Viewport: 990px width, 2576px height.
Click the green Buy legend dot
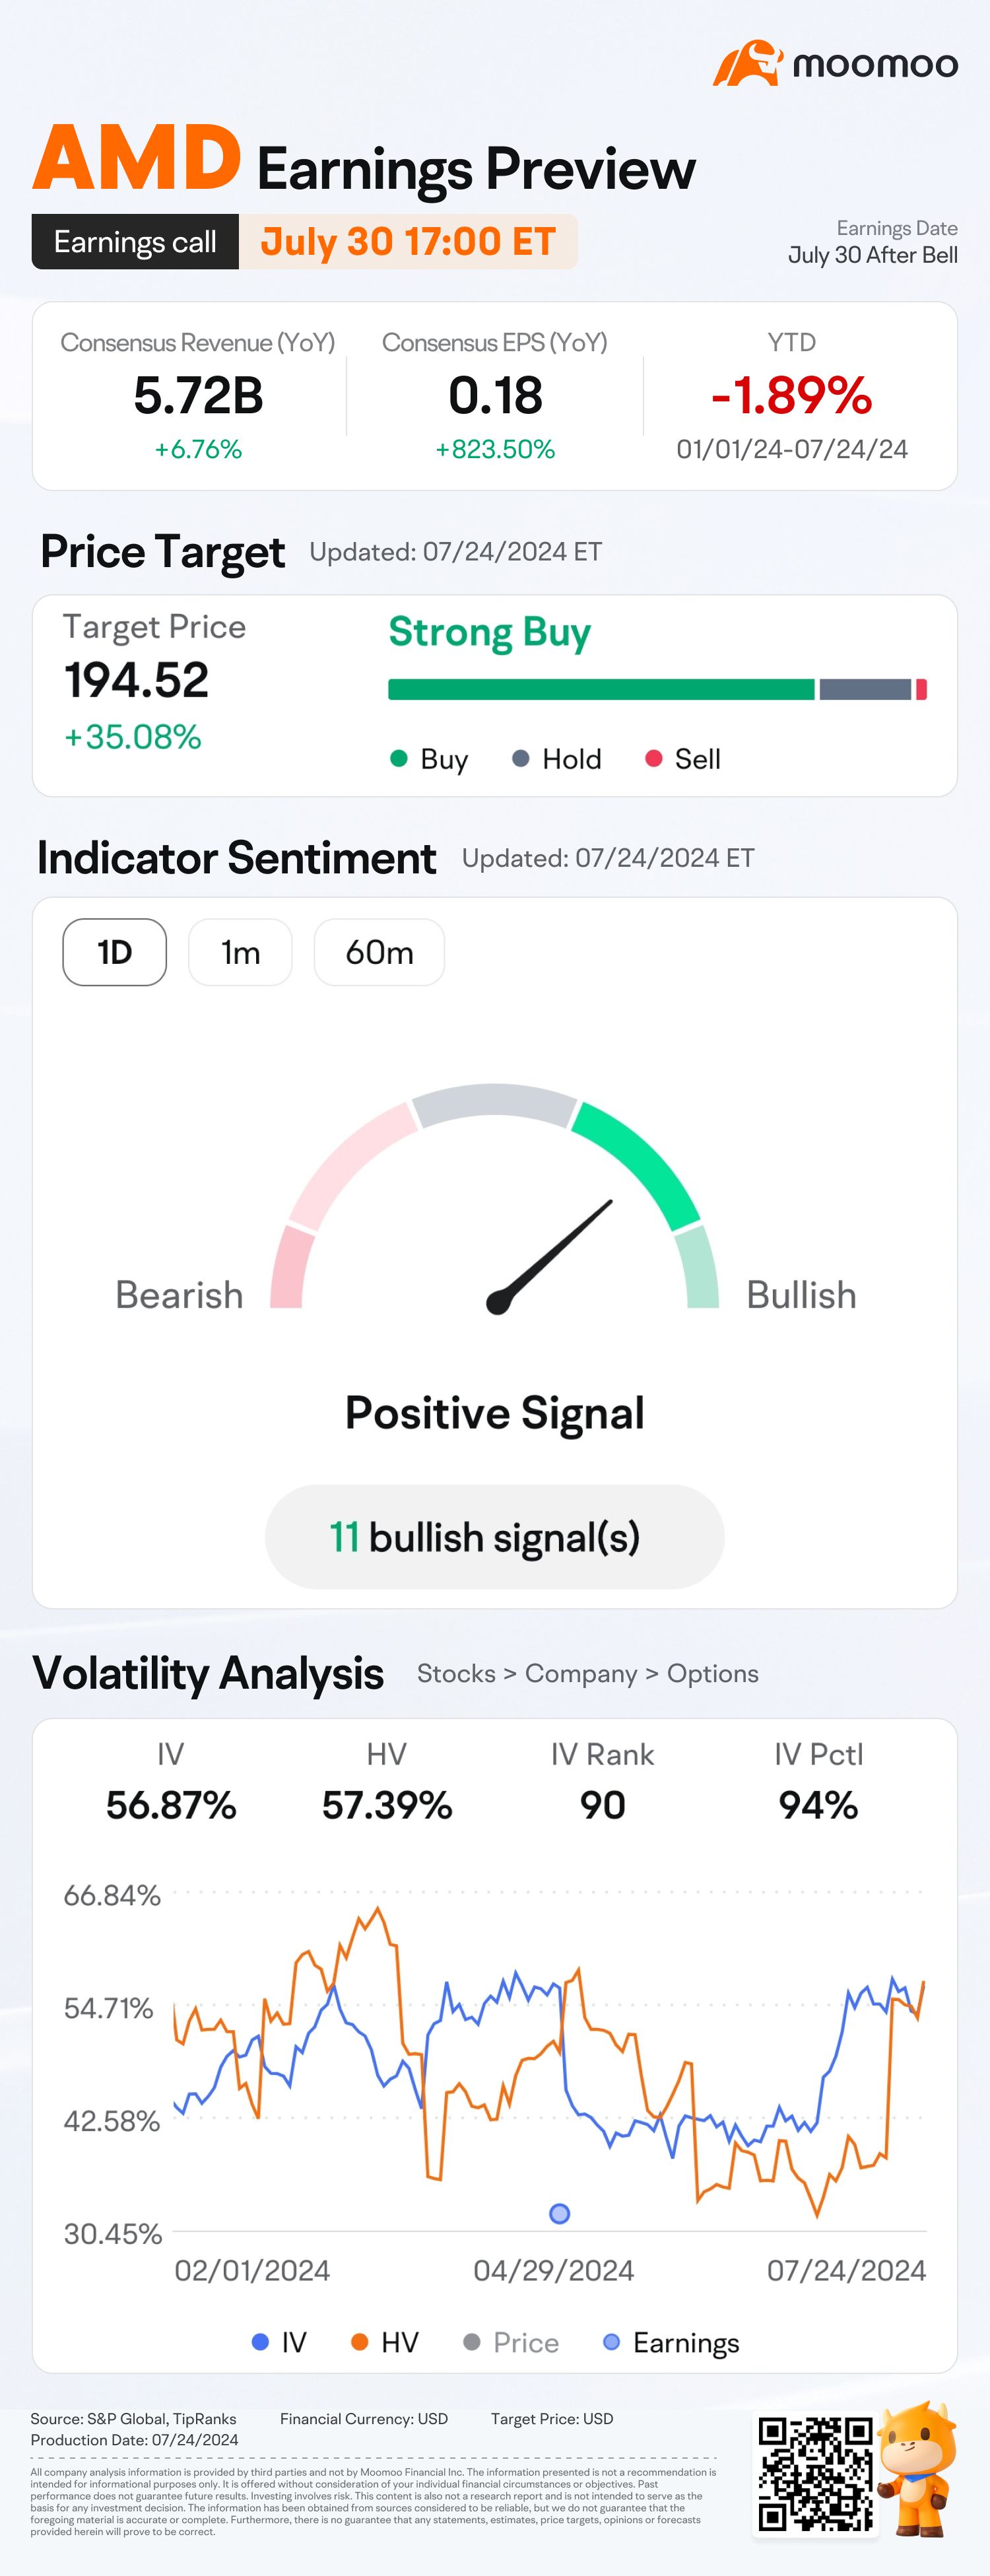[398, 758]
